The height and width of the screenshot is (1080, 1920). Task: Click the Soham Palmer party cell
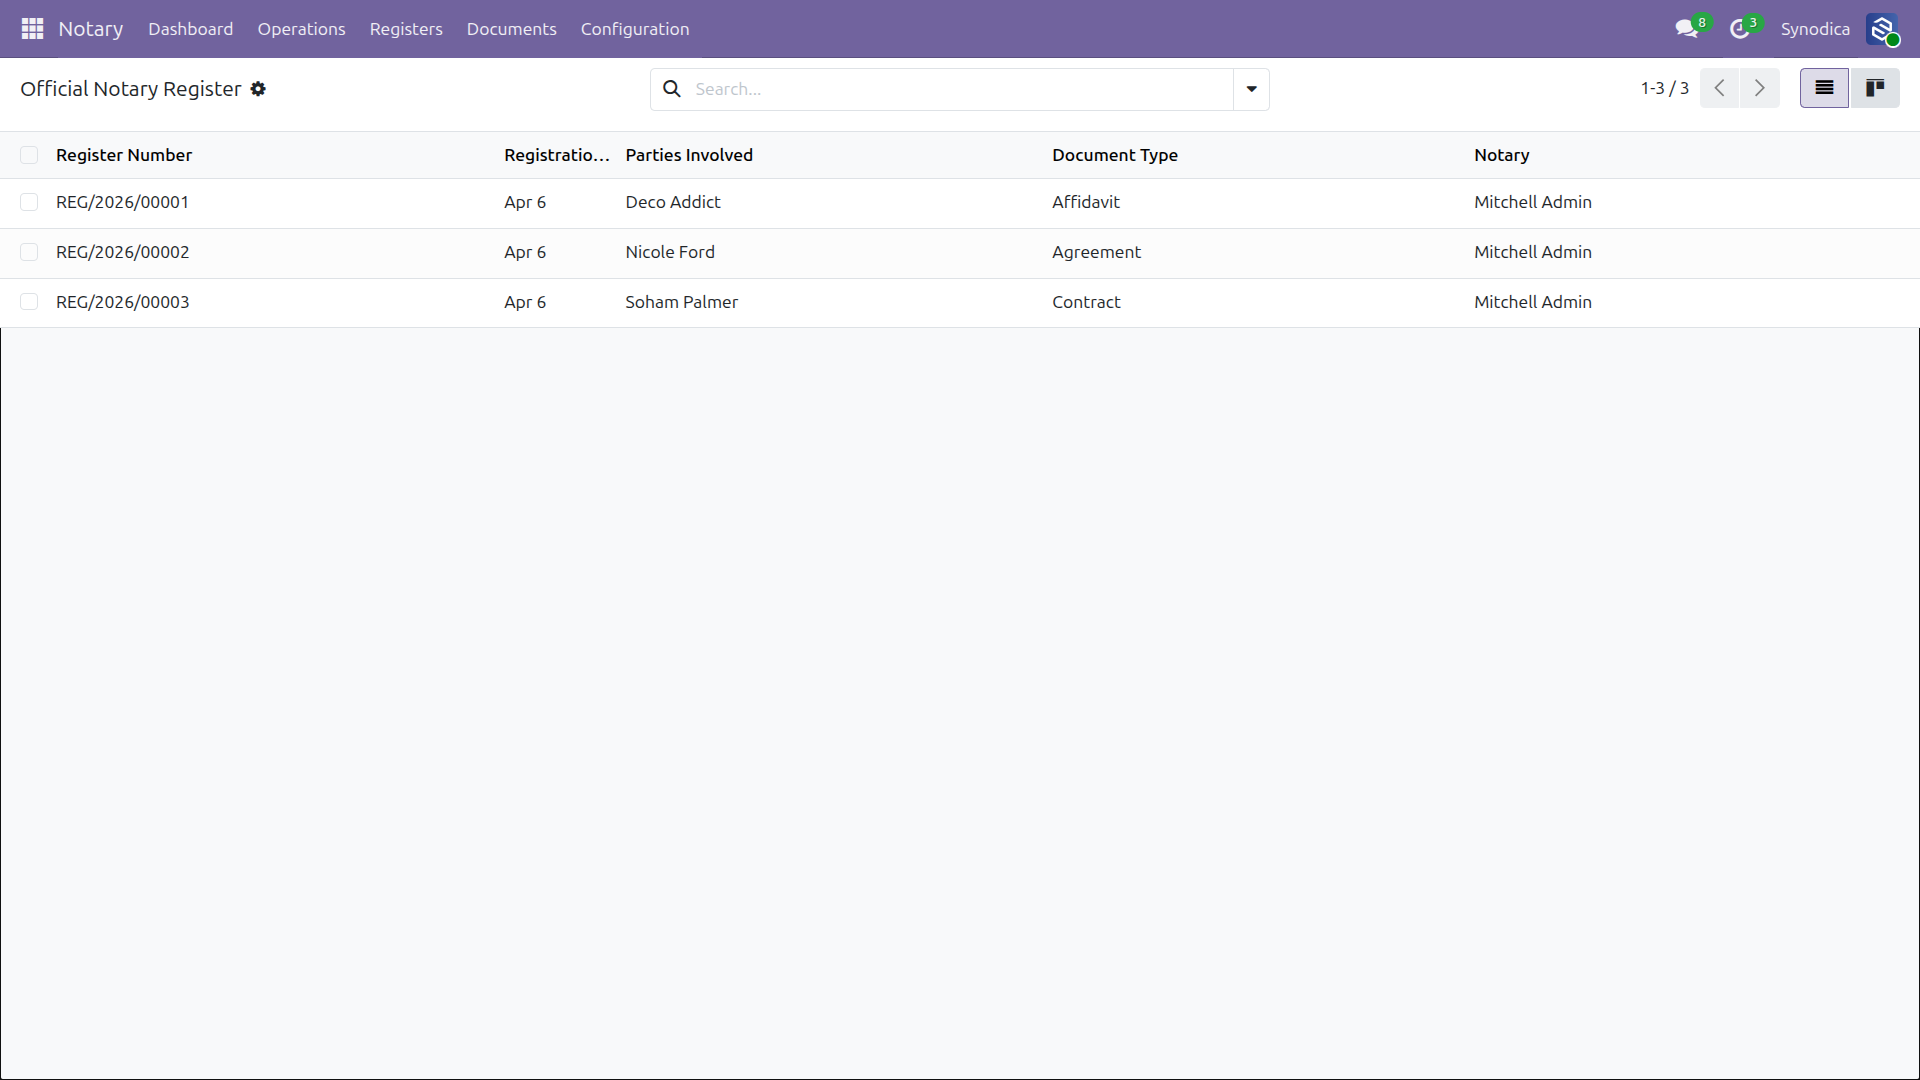(x=681, y=302)
